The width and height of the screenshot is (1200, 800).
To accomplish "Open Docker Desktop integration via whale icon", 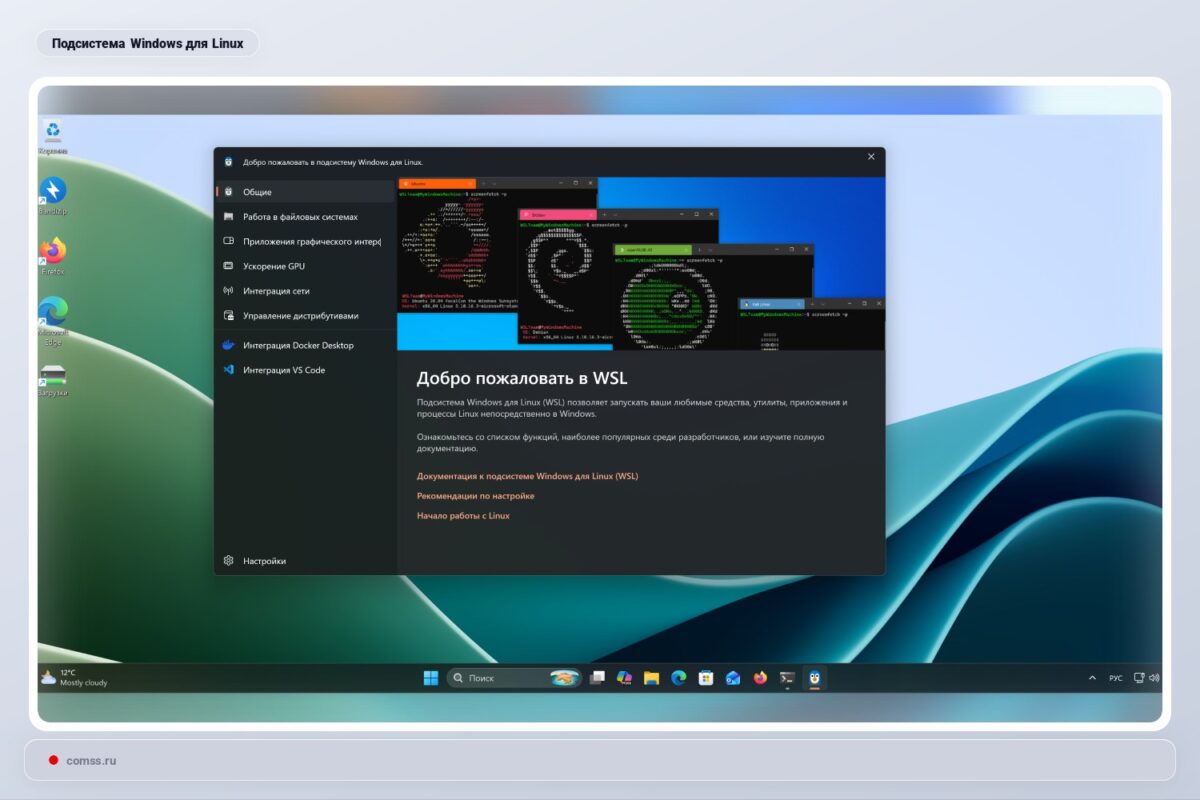I will 230,345.
